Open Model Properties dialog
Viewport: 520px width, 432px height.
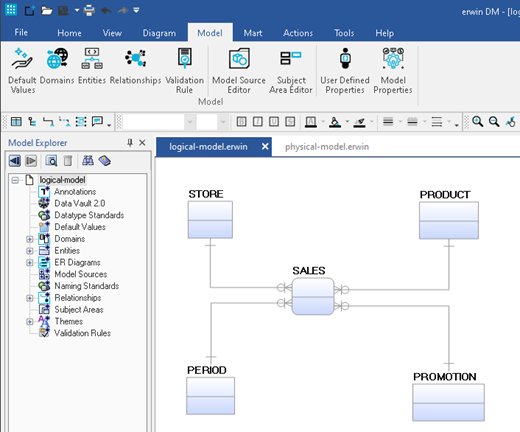click(x=393, y=71)
